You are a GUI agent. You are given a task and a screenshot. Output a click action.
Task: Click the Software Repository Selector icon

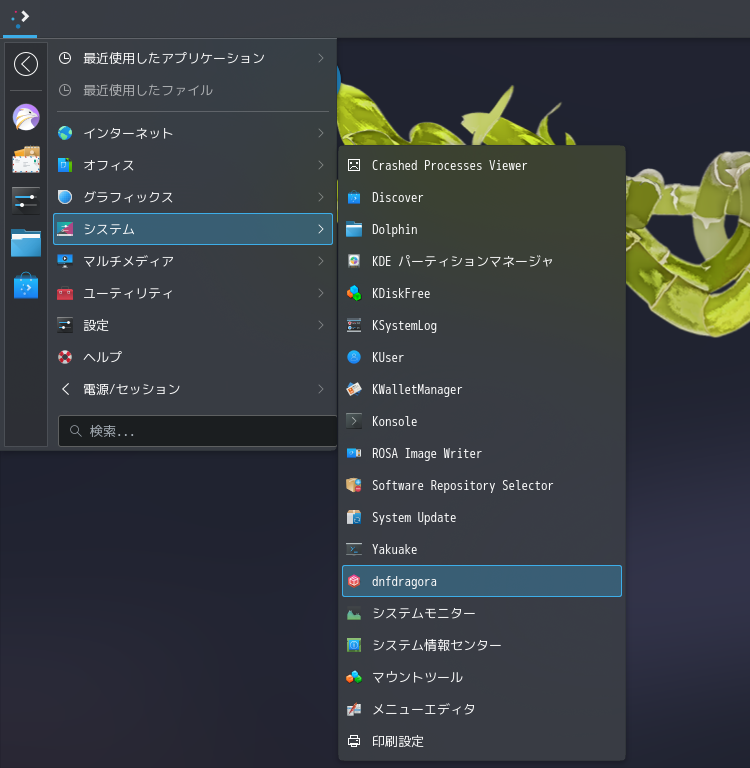point(354,485)
